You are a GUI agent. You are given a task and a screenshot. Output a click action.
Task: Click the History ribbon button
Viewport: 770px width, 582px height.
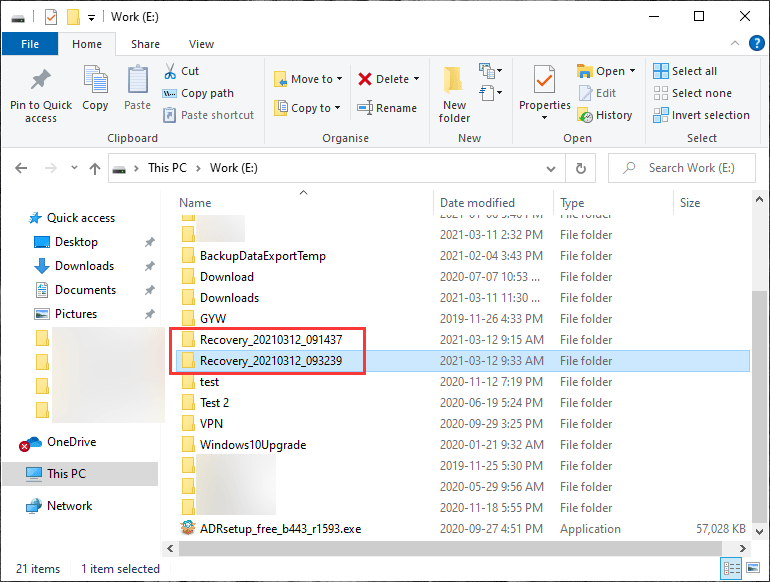tap(605, 115)
